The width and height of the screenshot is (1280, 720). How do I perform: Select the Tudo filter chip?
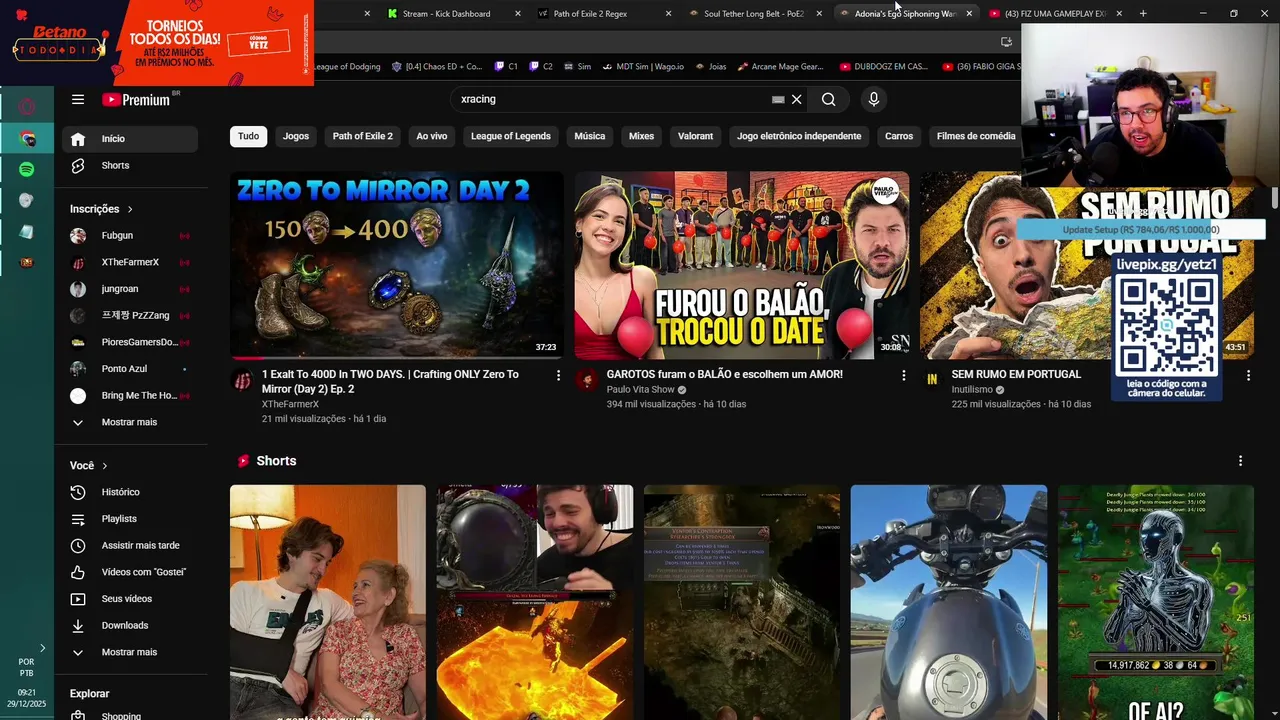click(x=248, y=136)
